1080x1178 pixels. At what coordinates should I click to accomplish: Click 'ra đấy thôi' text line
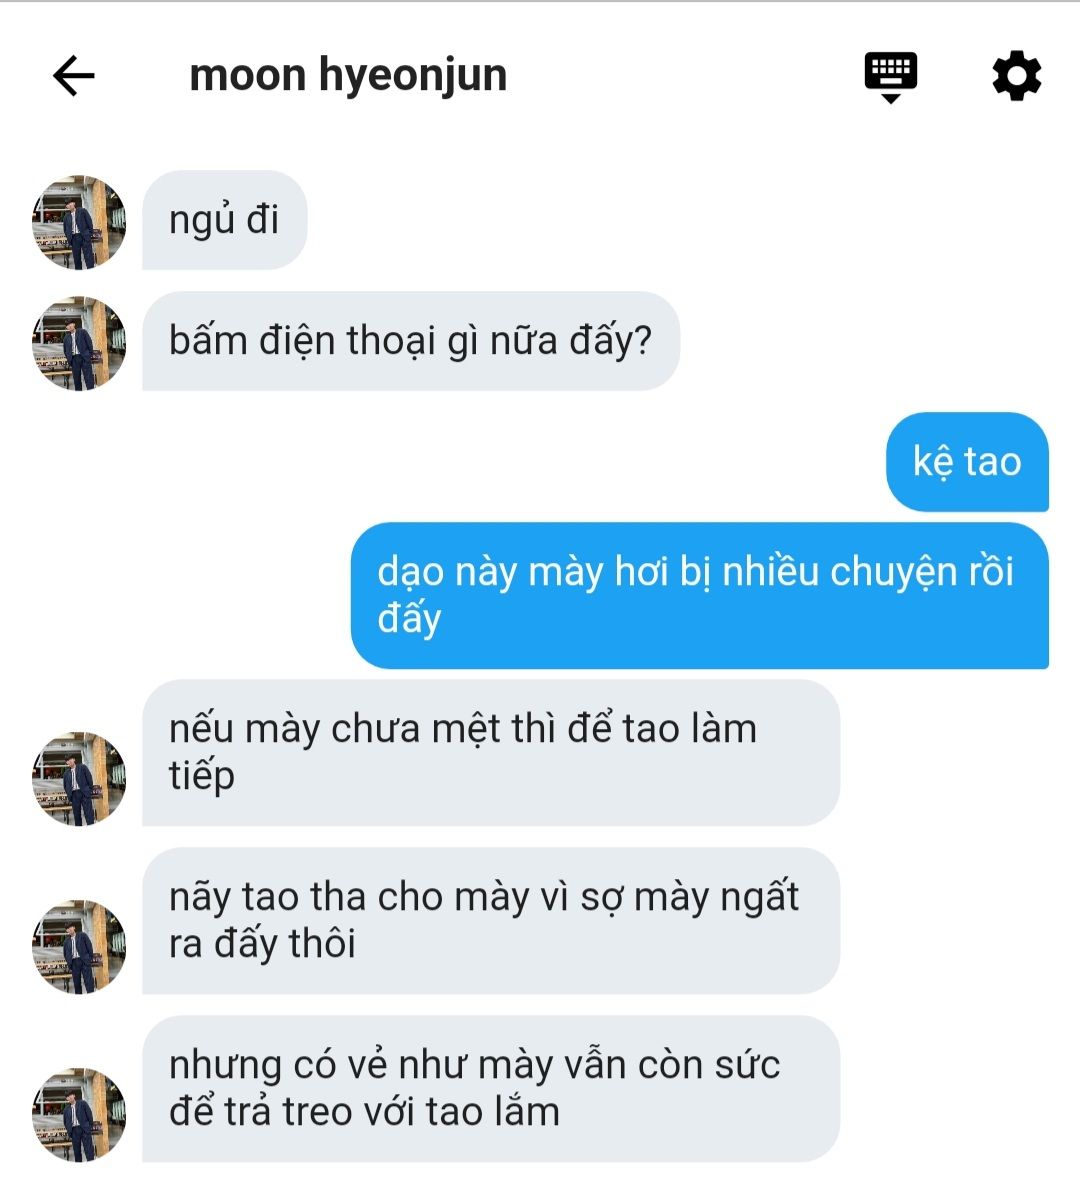coord(262,944)
